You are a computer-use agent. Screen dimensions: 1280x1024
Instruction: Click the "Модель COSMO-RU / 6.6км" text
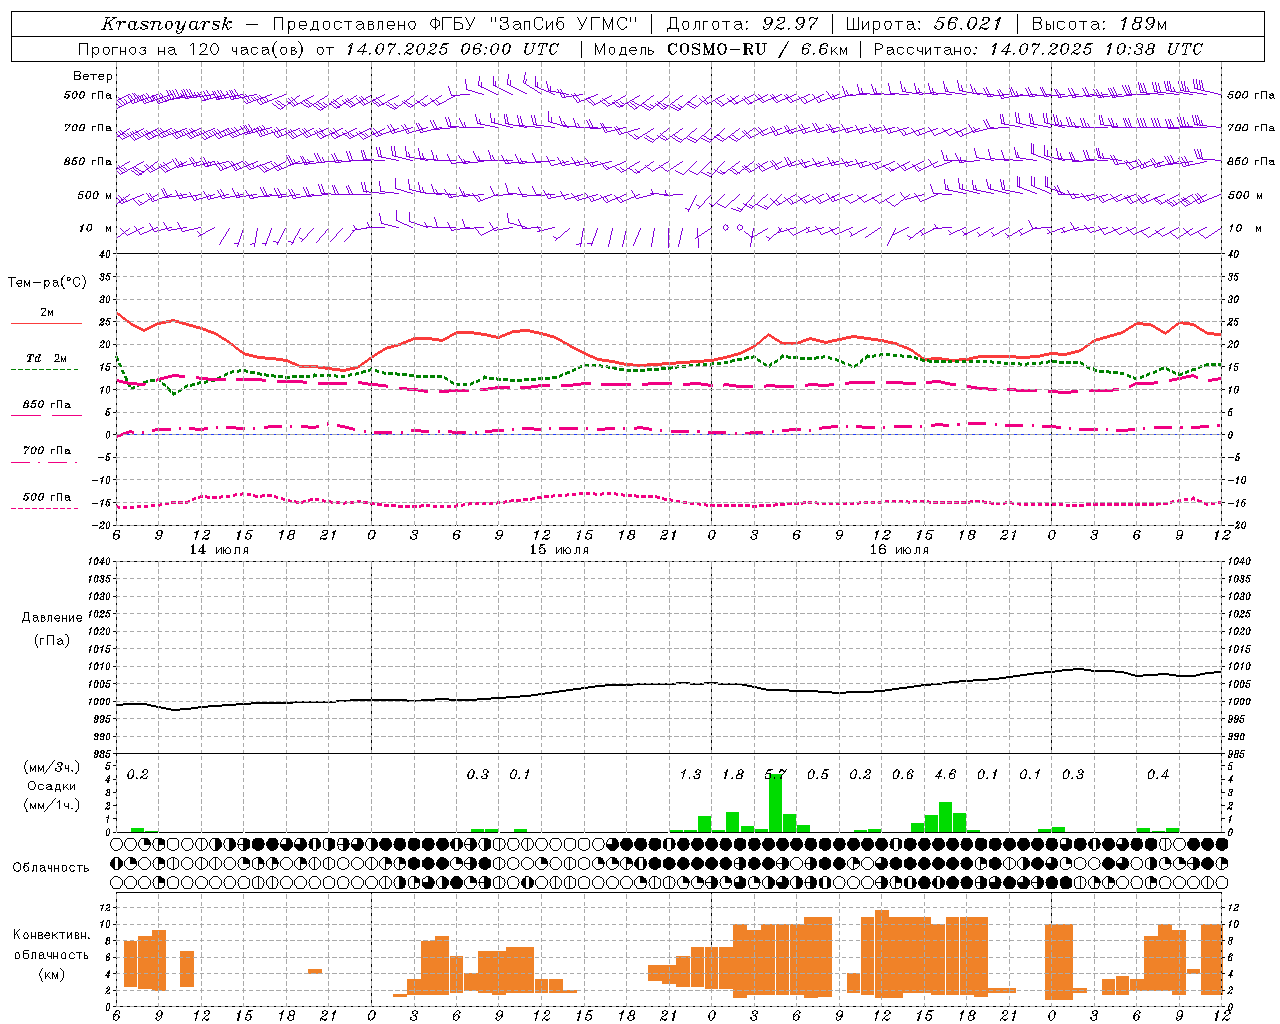721,49
